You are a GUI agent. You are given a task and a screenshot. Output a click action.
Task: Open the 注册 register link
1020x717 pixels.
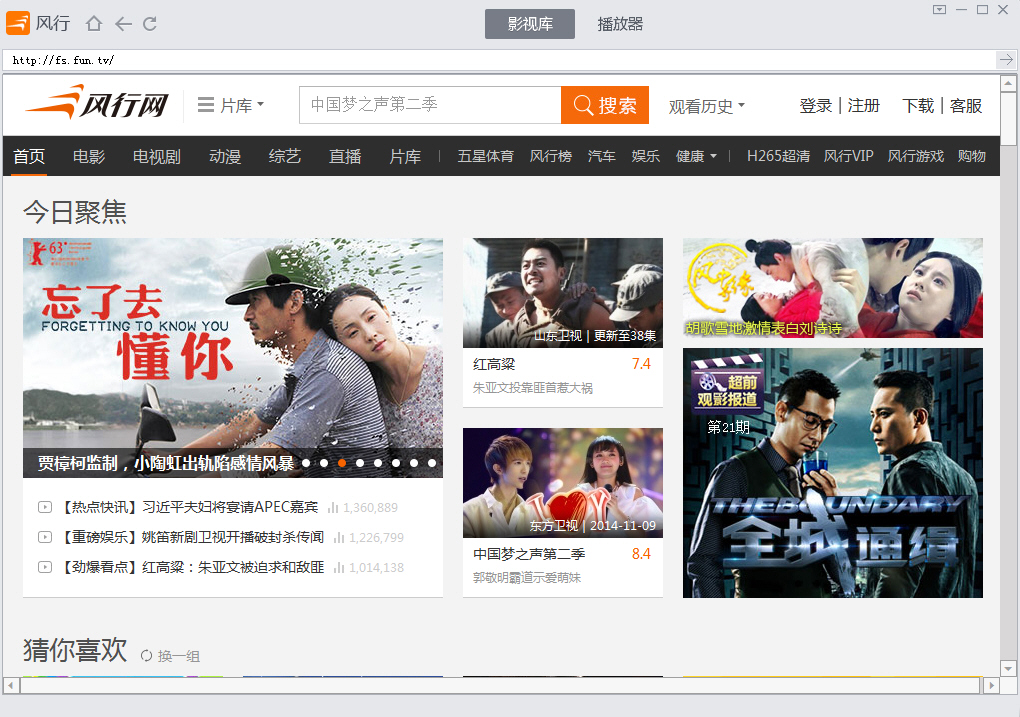[x=864, y=105]
